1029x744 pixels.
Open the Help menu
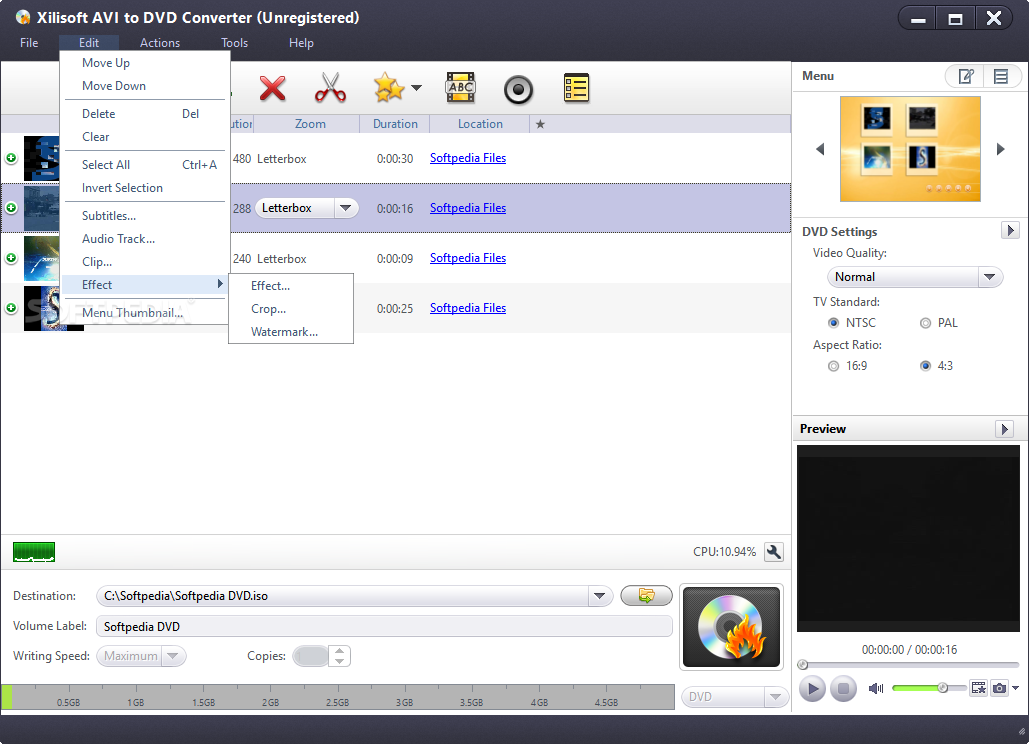[301, 43]
